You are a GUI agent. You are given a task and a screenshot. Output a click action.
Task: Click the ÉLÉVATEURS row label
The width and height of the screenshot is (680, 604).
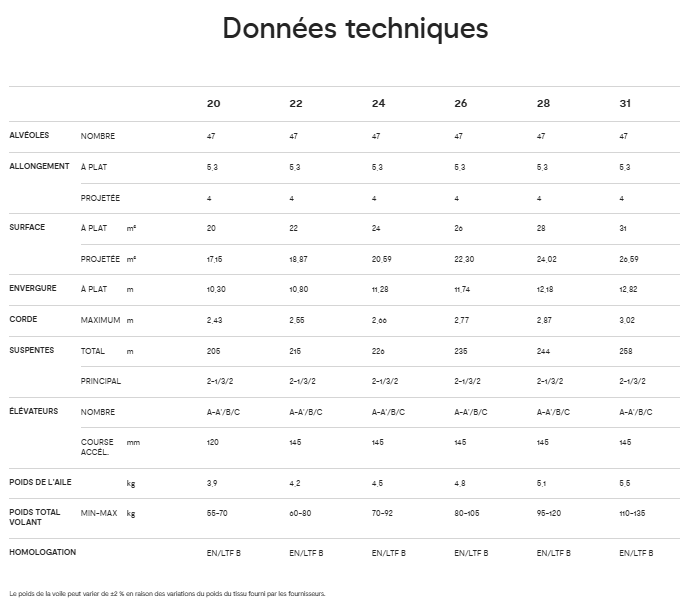[33, 411]
